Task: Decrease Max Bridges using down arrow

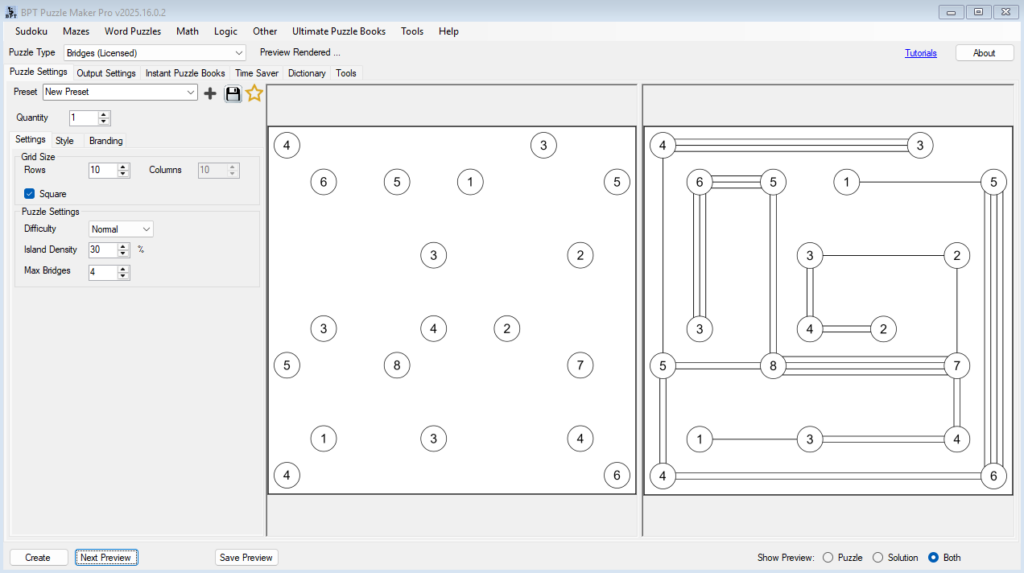Action: click(123, 276)
